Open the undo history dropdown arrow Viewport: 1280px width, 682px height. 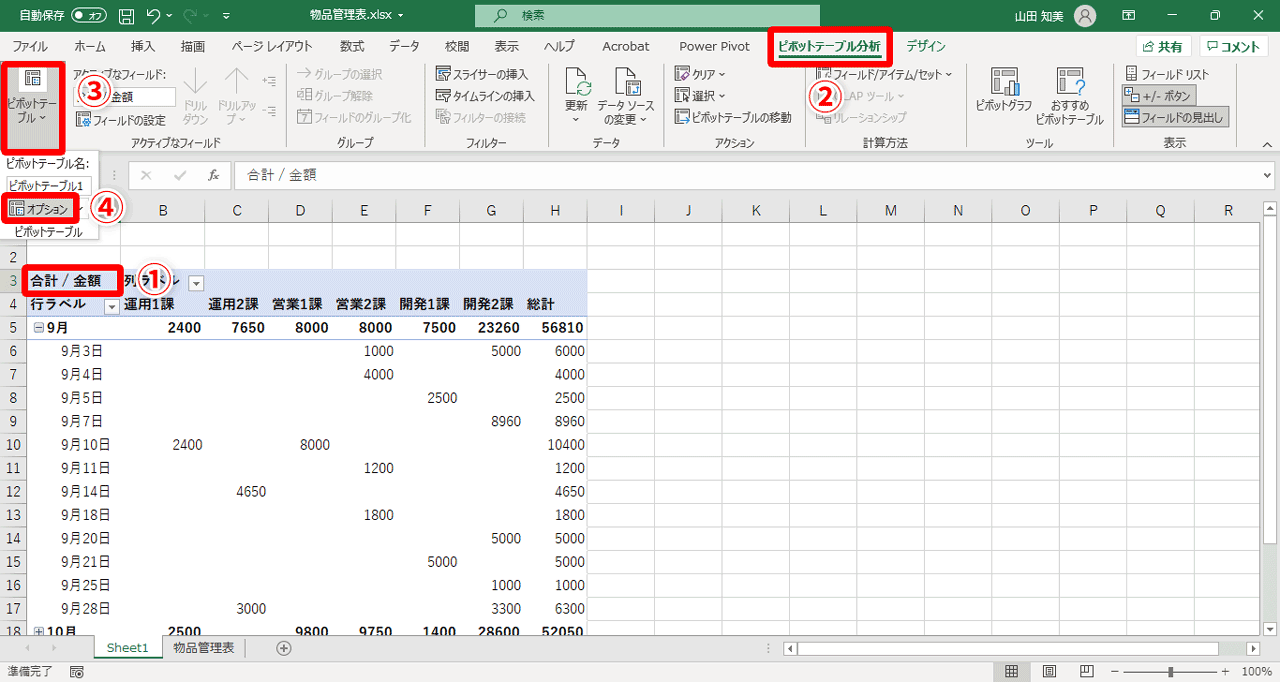click(x=171, y=16)
